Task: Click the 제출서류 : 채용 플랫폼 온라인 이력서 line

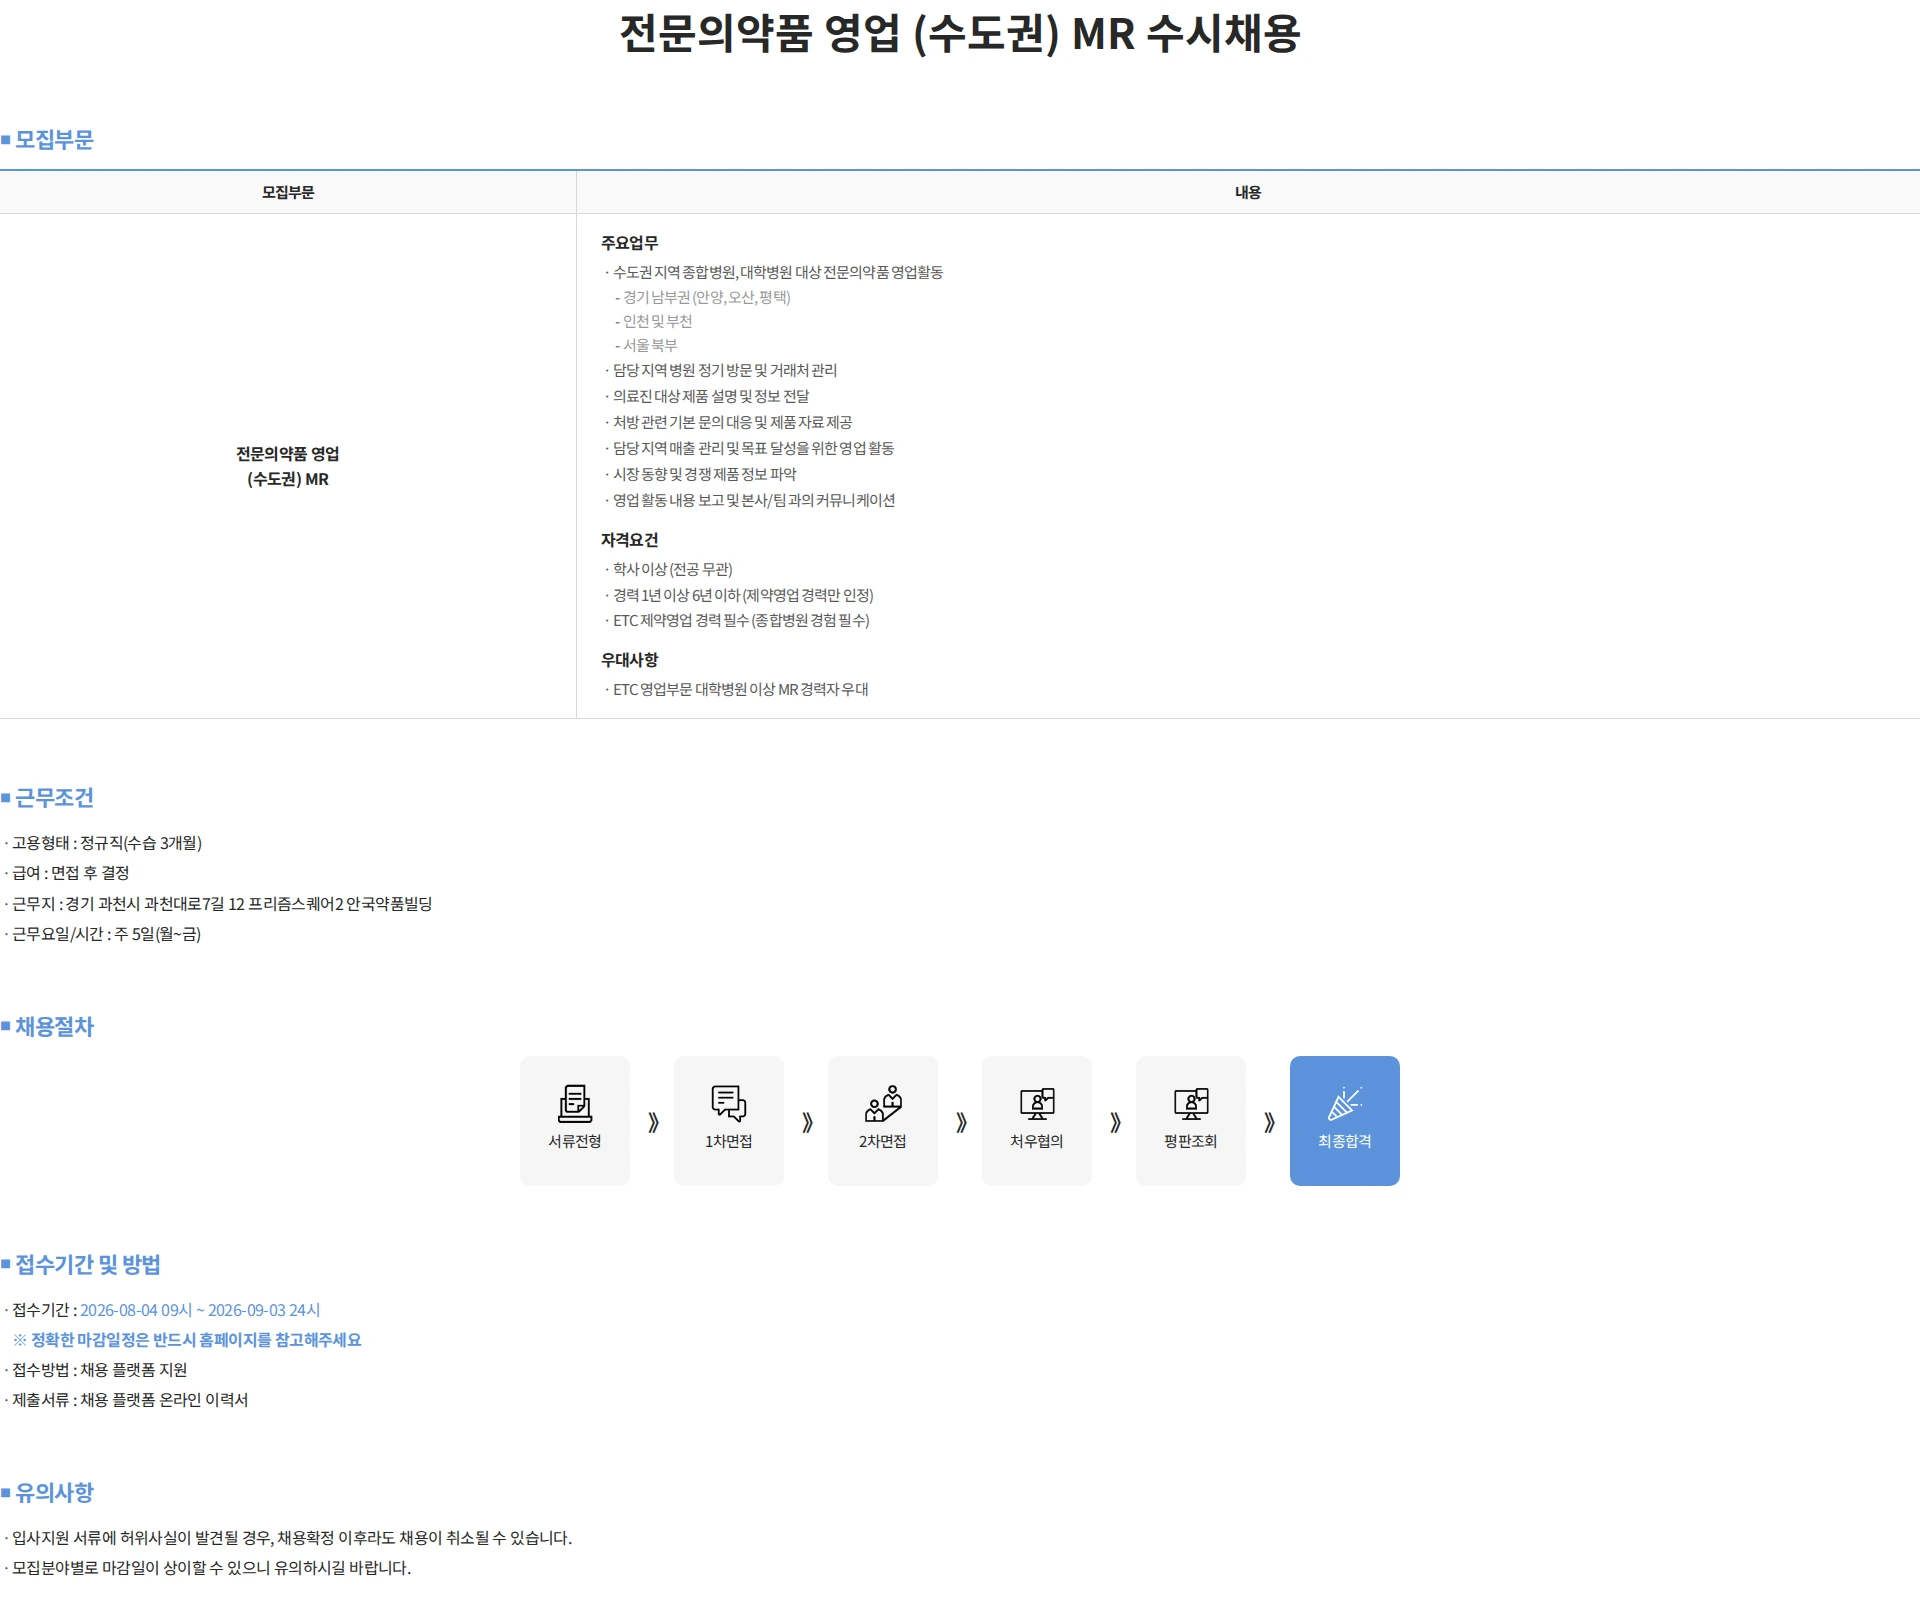Action: pyautogui.click(x=127, y=1400)
